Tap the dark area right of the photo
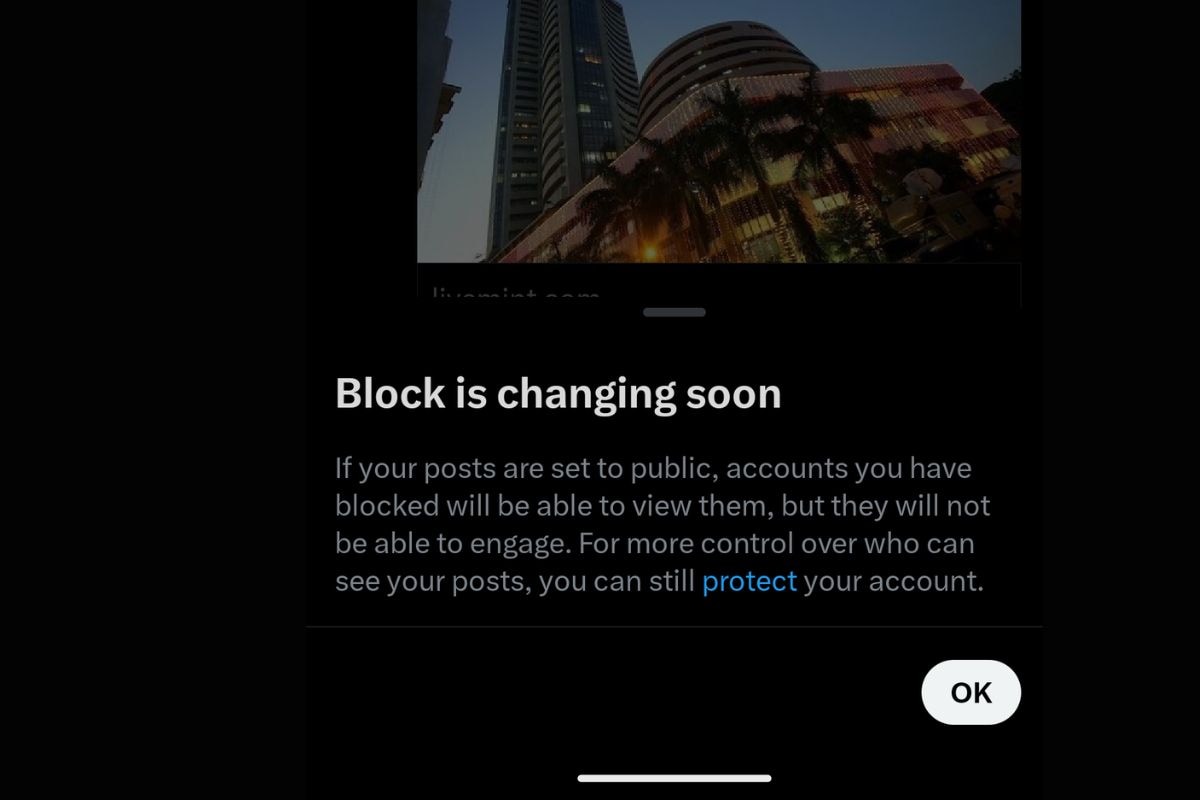The image size is (1200, 800). [1110, 150]
